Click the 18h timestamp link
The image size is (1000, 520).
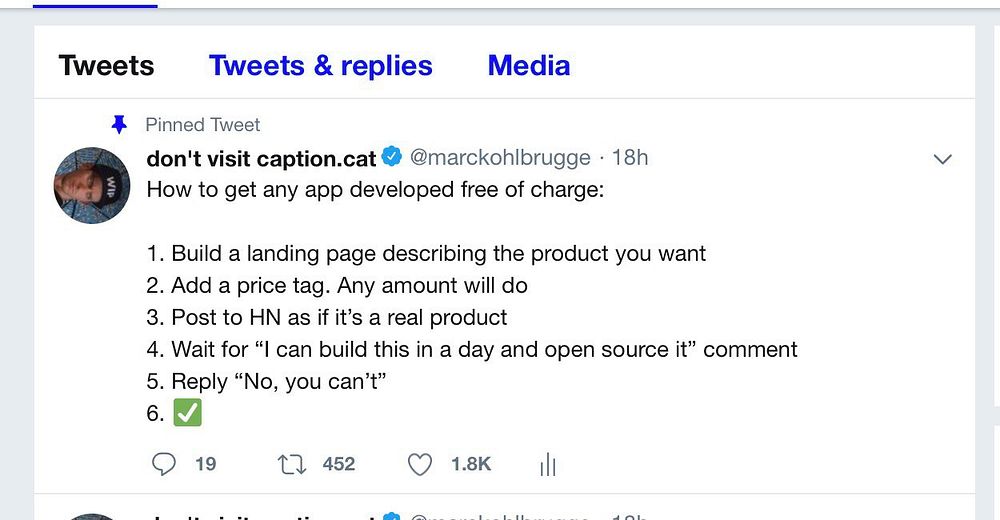[630, 158]
